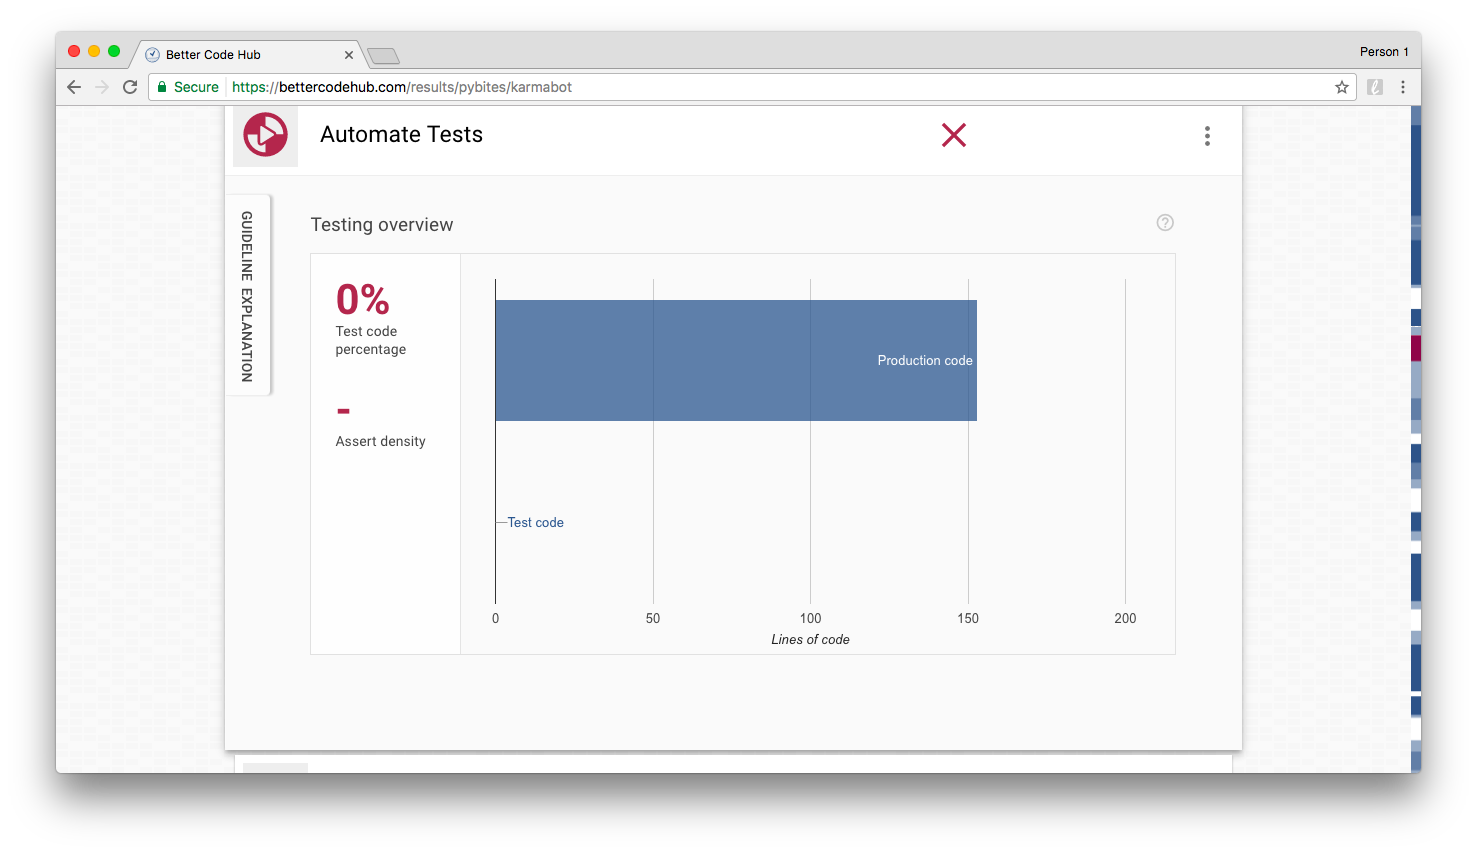1477x853 pixels.
Task: Open a new browser tab
Action: (x=383, y=56)
